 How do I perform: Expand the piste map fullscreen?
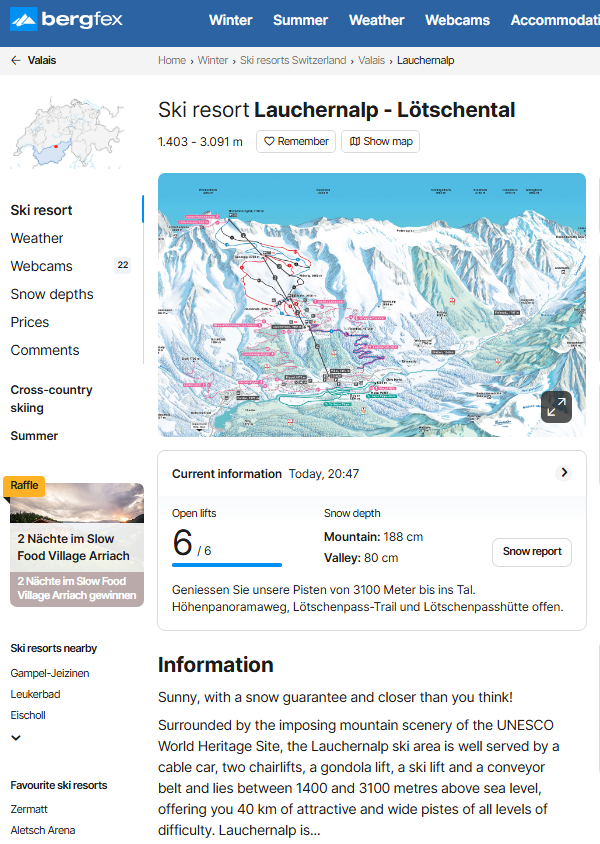(x=556, y=406)
